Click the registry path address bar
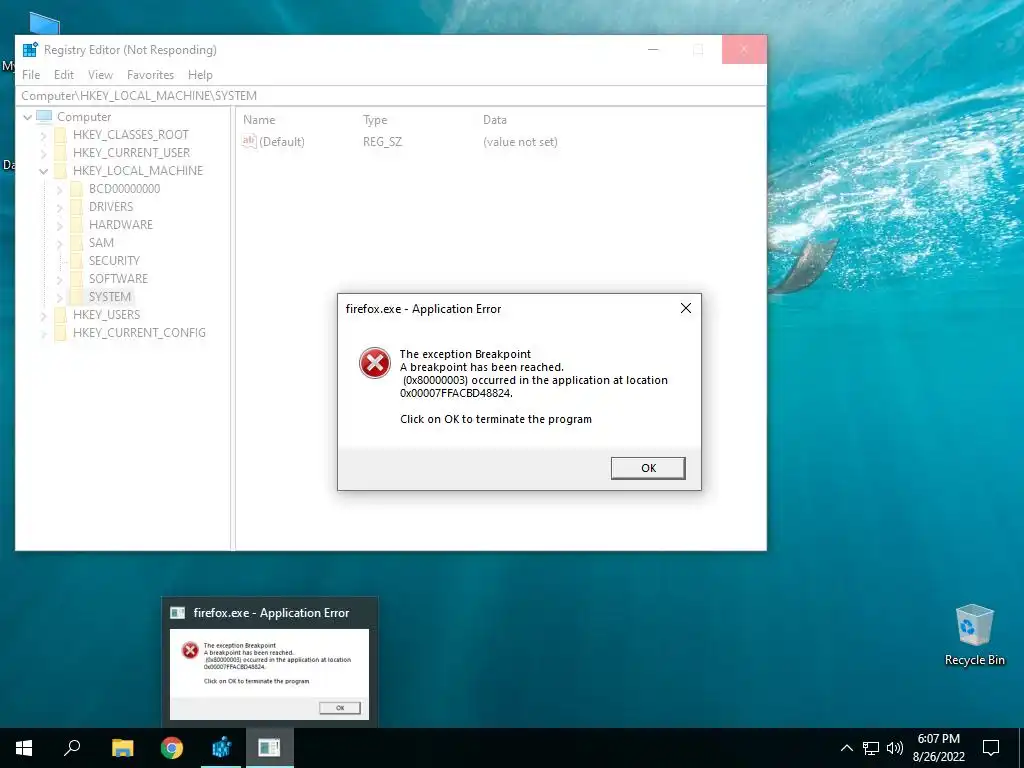The width and height of the screenshot is (1024, 768). [391, 95]
